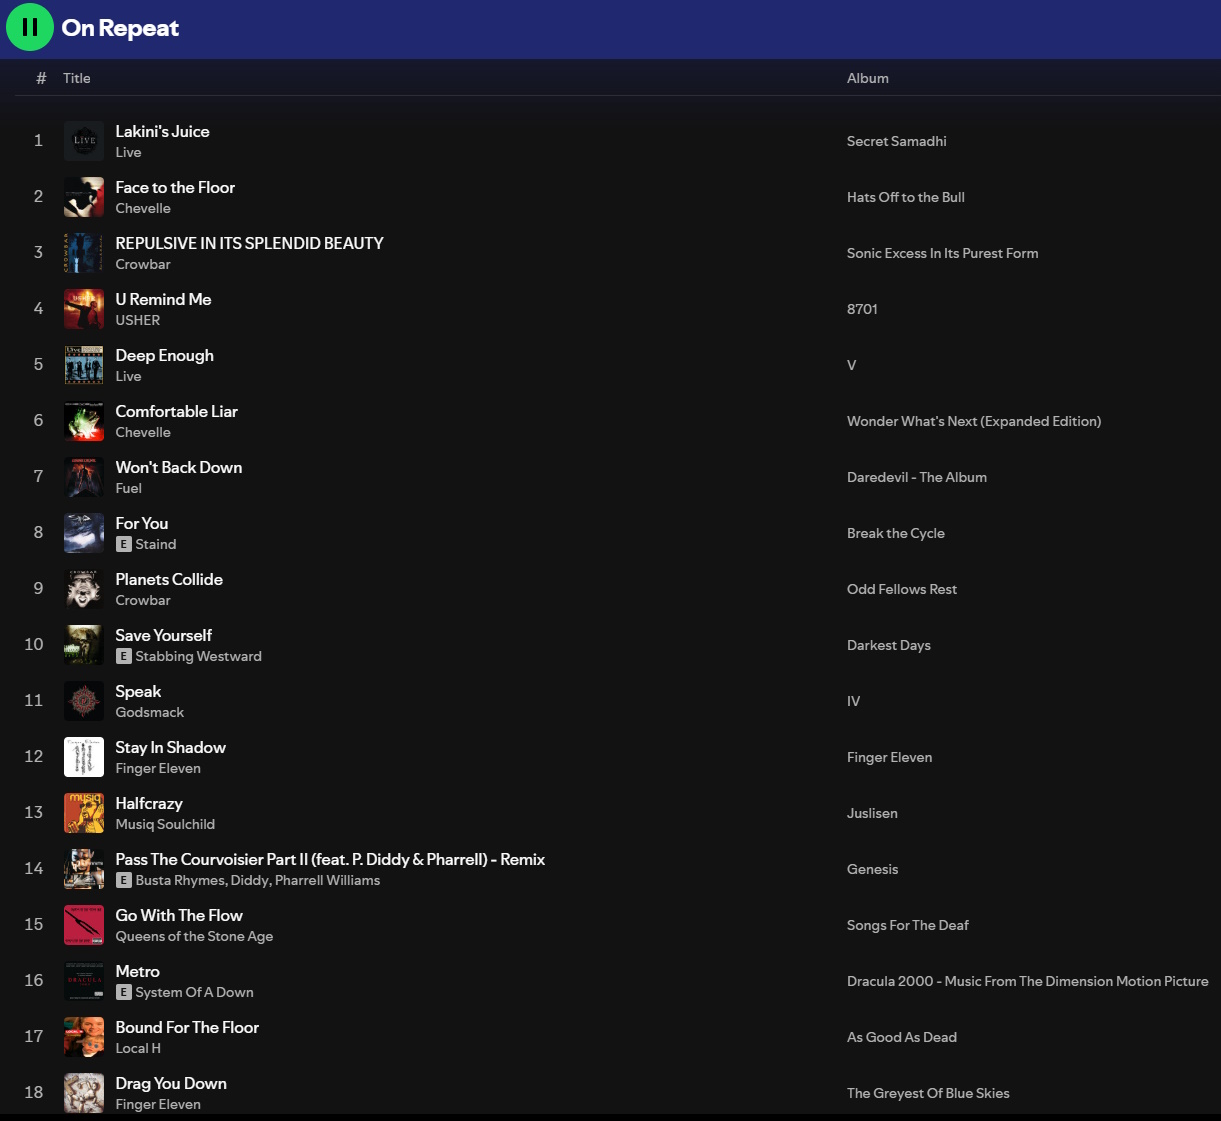This screenshot has height=1121, width=1221.
Task: Open artist Godsmack
Action: pos(150,712)
